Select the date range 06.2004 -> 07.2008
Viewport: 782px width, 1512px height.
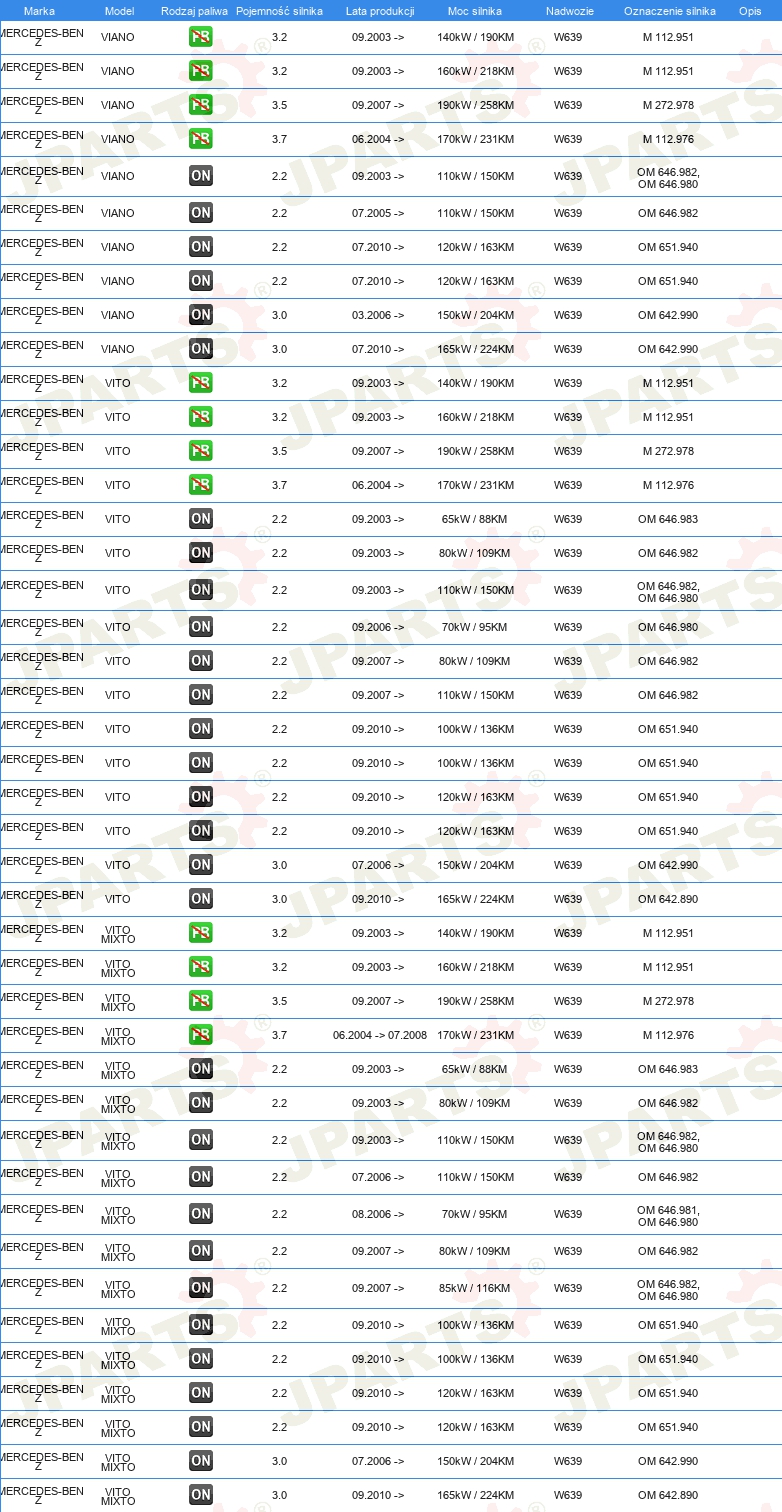380,1035
